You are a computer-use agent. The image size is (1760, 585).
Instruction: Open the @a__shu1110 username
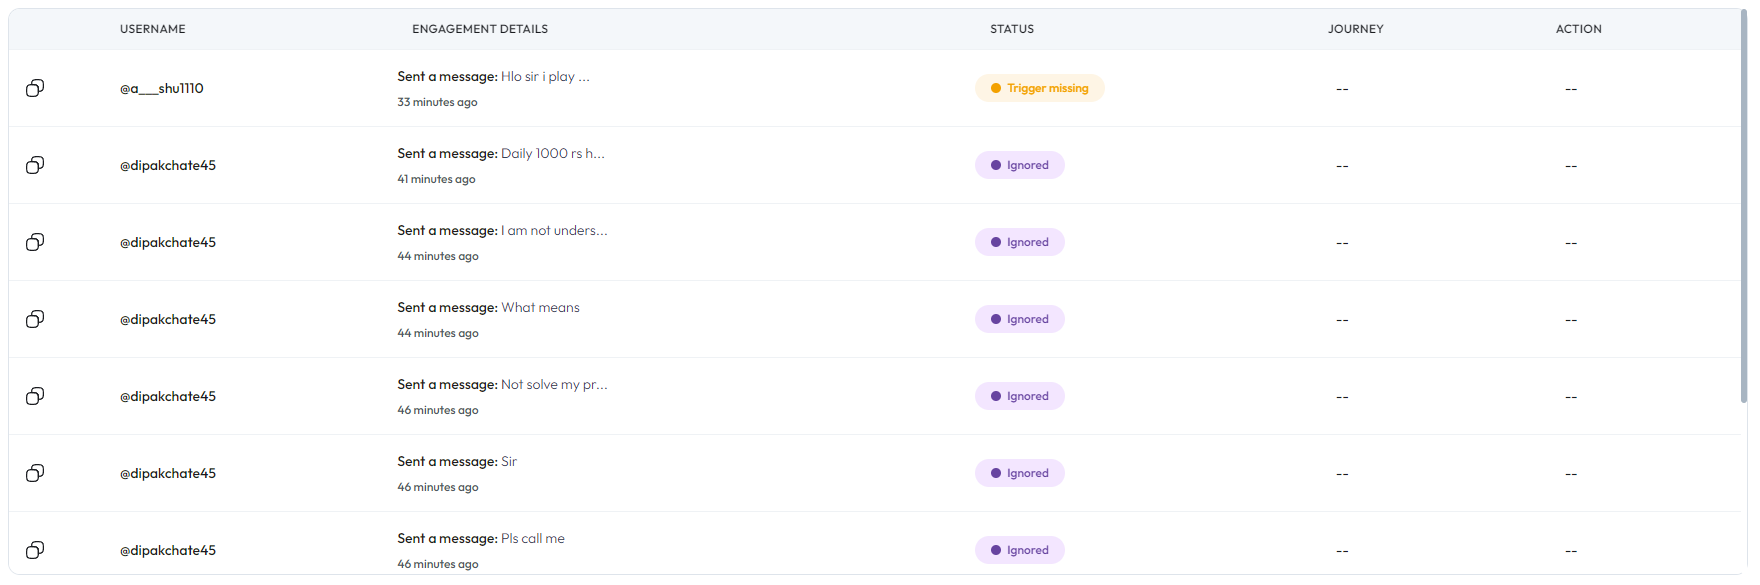tap(162, 88)
